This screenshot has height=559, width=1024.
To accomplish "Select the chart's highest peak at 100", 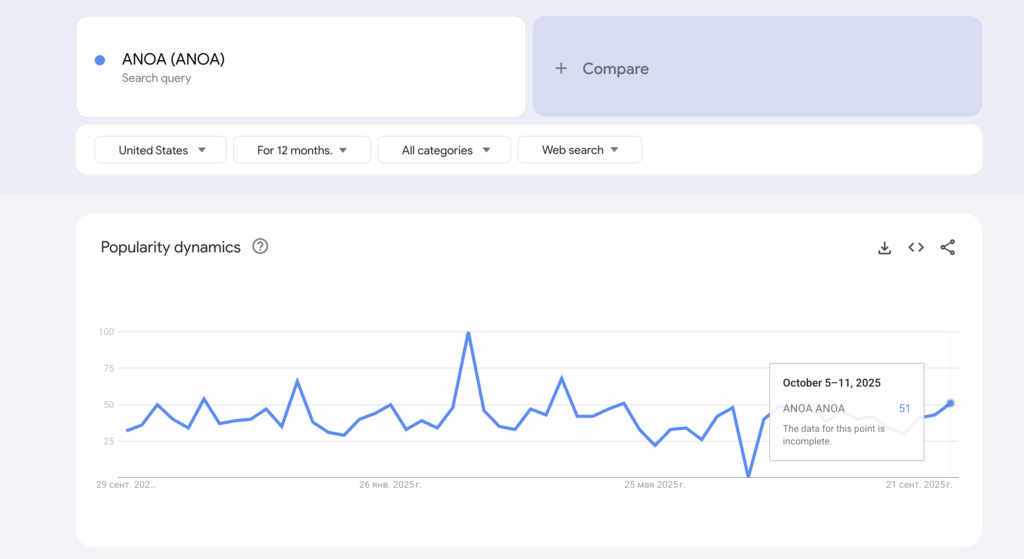I will [468, 332].
